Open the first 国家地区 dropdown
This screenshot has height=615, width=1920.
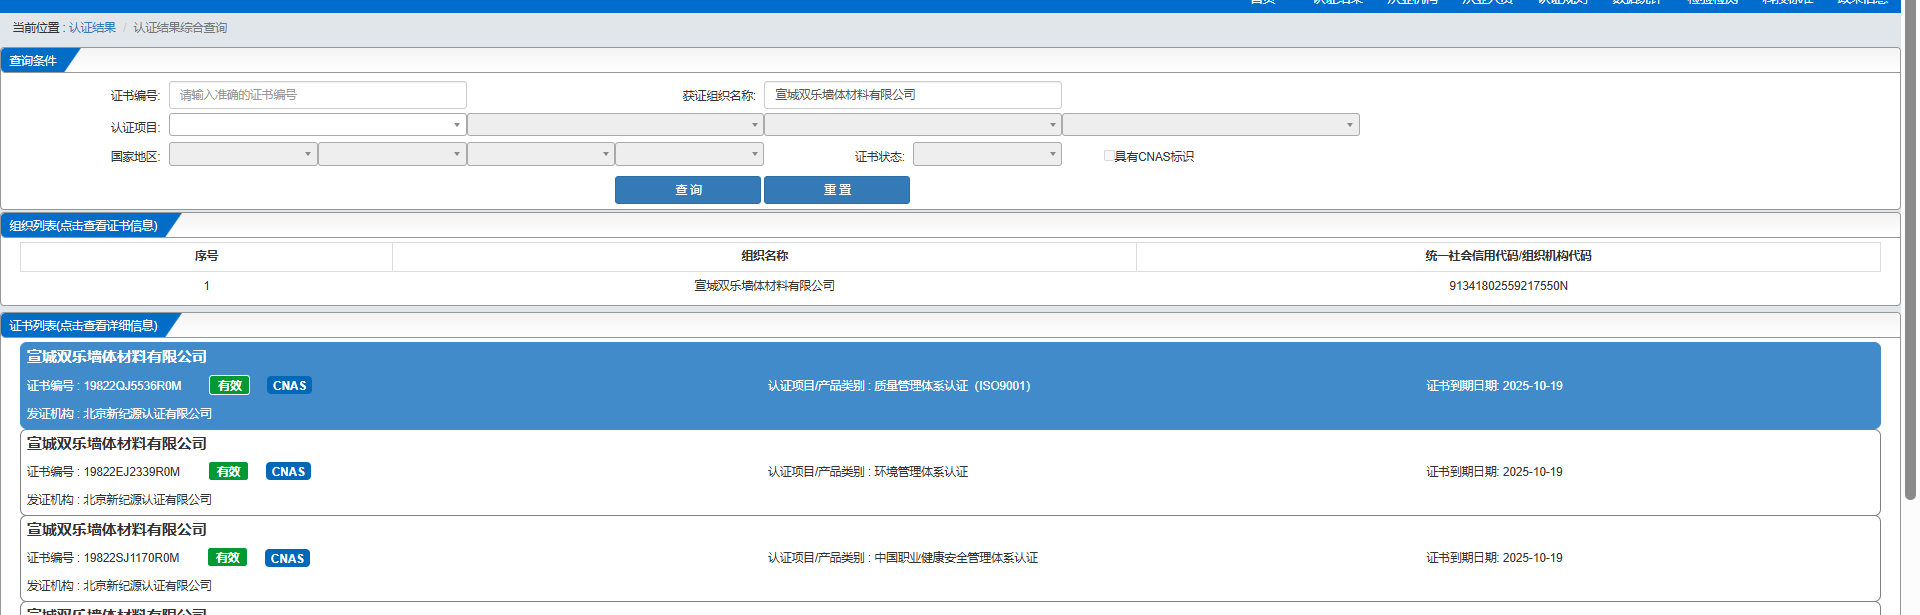[243, 154]
